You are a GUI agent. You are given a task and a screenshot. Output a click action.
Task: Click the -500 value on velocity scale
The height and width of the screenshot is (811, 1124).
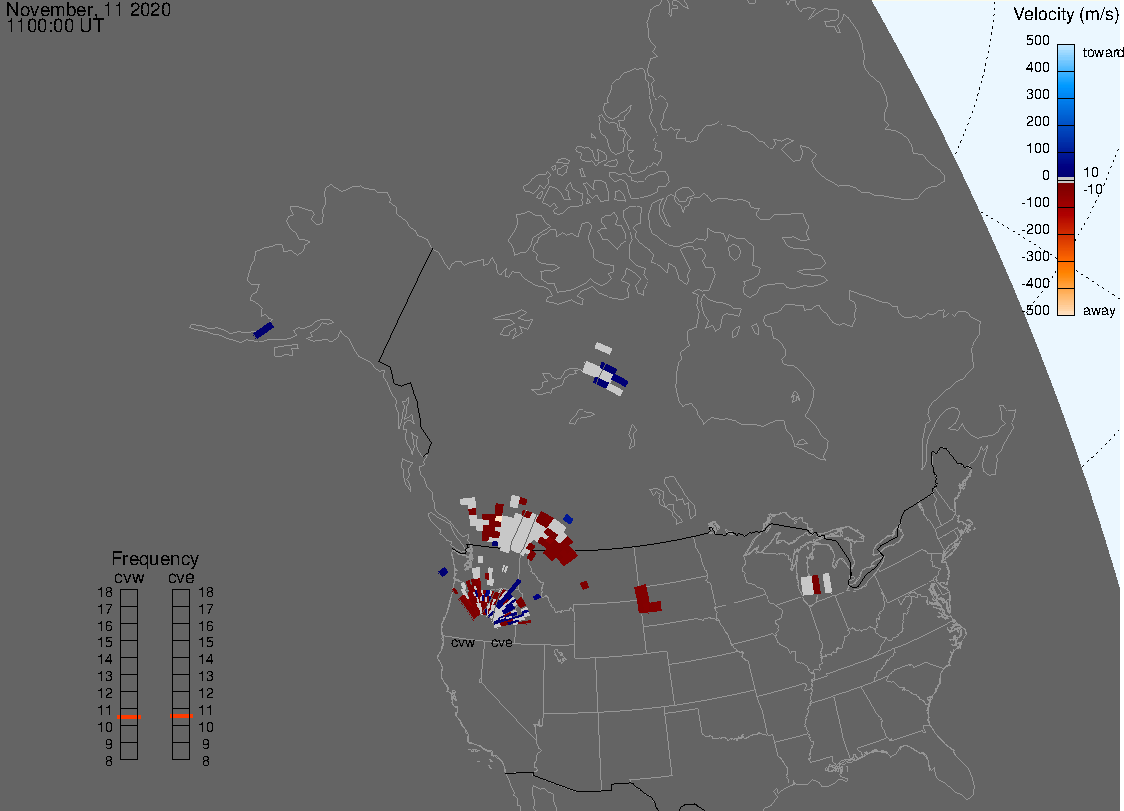pyautogui.click(x=1036, y=310)
